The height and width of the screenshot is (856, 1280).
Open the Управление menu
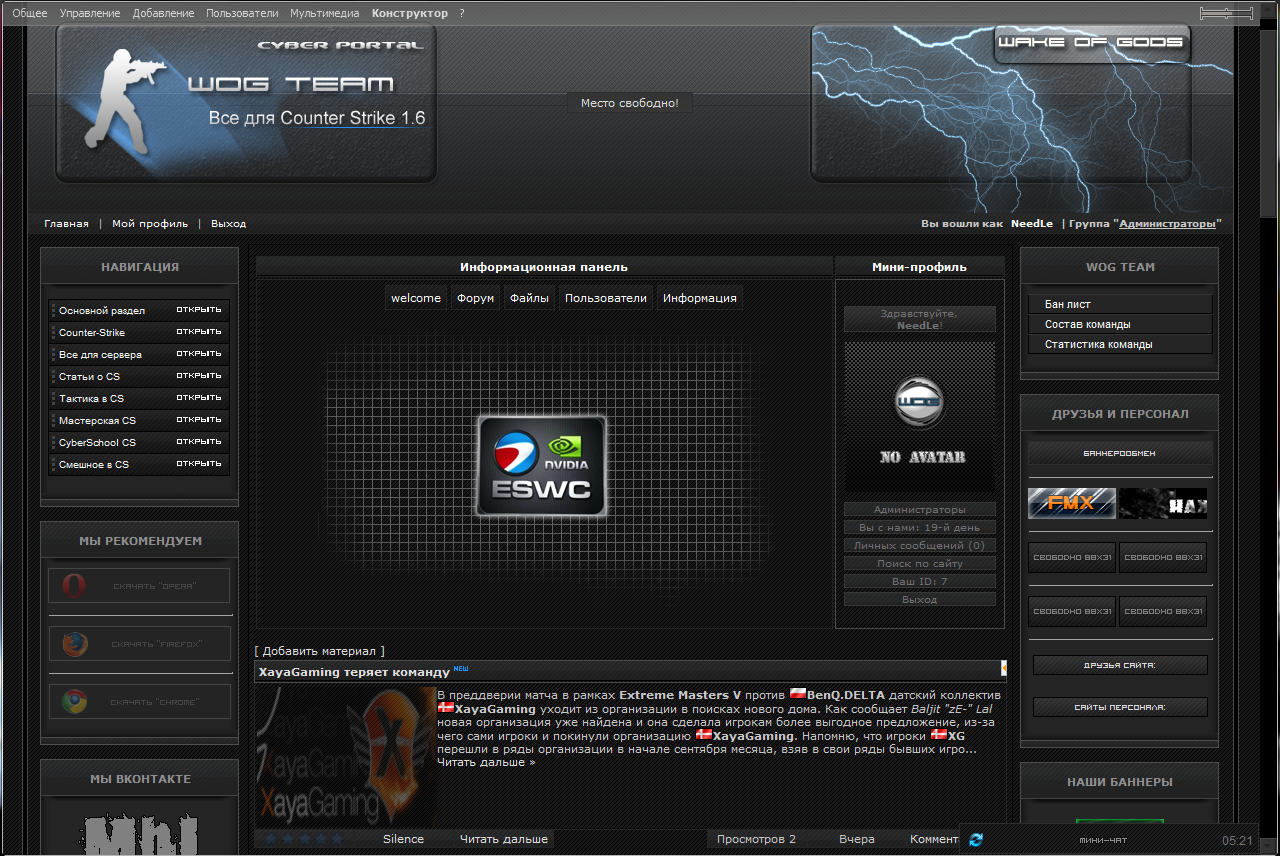tap(90, 13)
